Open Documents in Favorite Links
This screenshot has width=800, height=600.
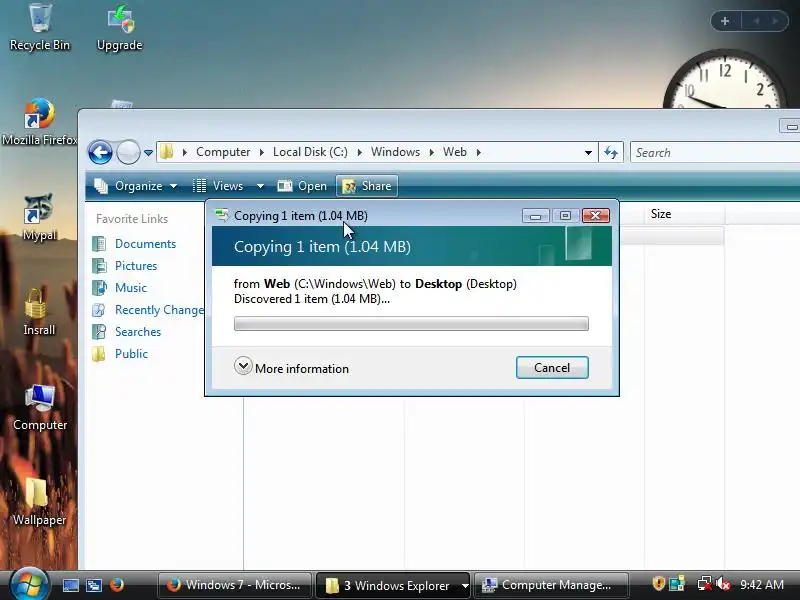[145, 244]
